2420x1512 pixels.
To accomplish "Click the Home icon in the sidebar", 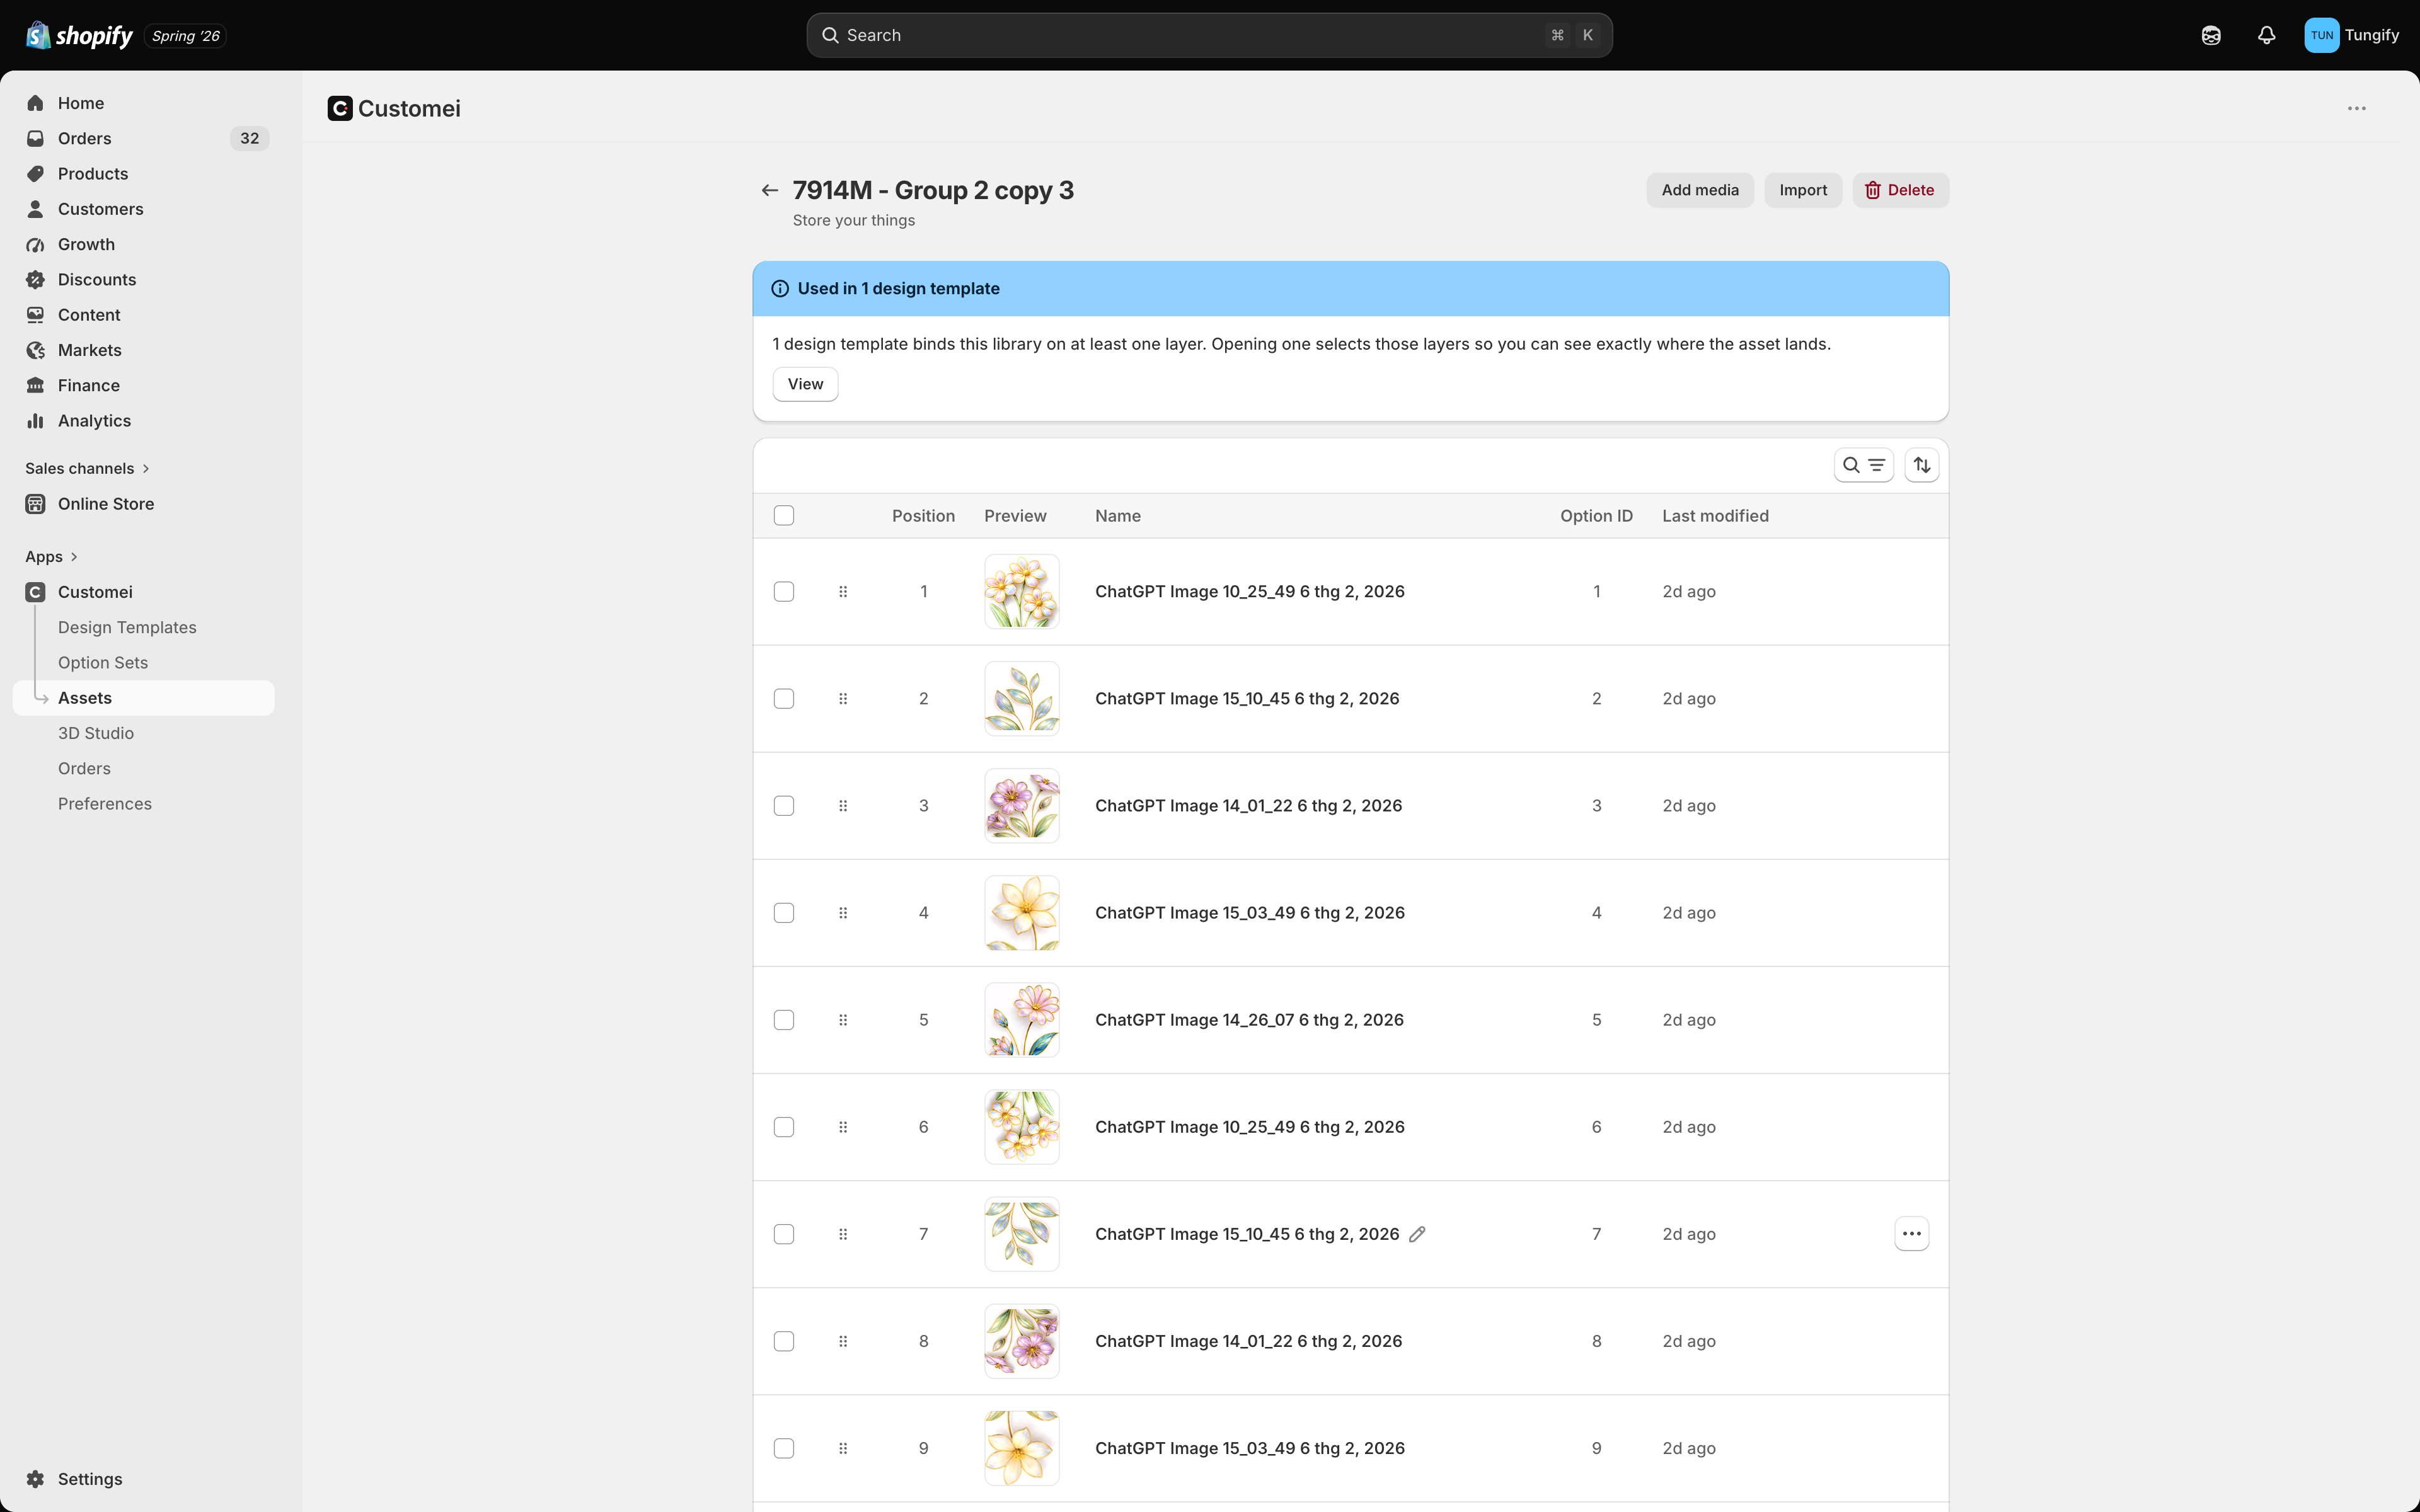I will click(x=36, y=103).
